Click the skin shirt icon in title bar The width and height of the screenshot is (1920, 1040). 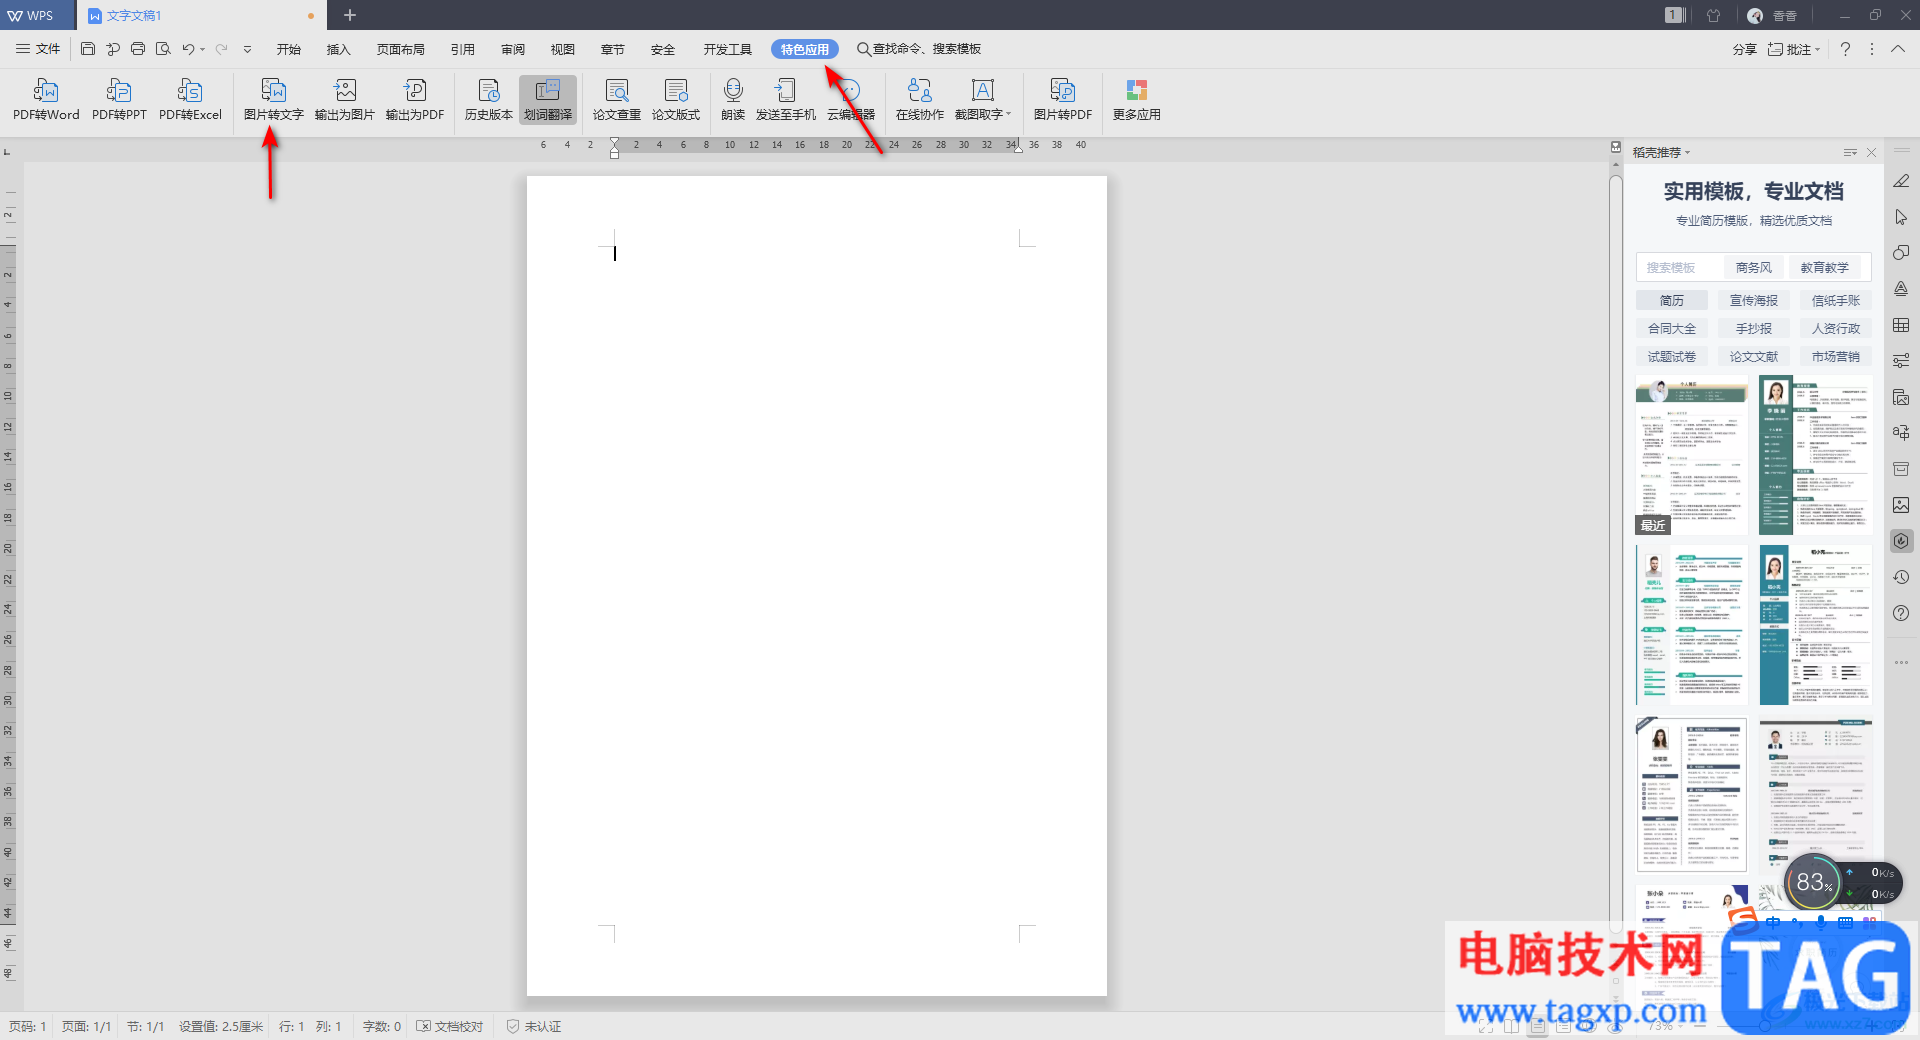pyautogui.click(x=1714, y=15)
